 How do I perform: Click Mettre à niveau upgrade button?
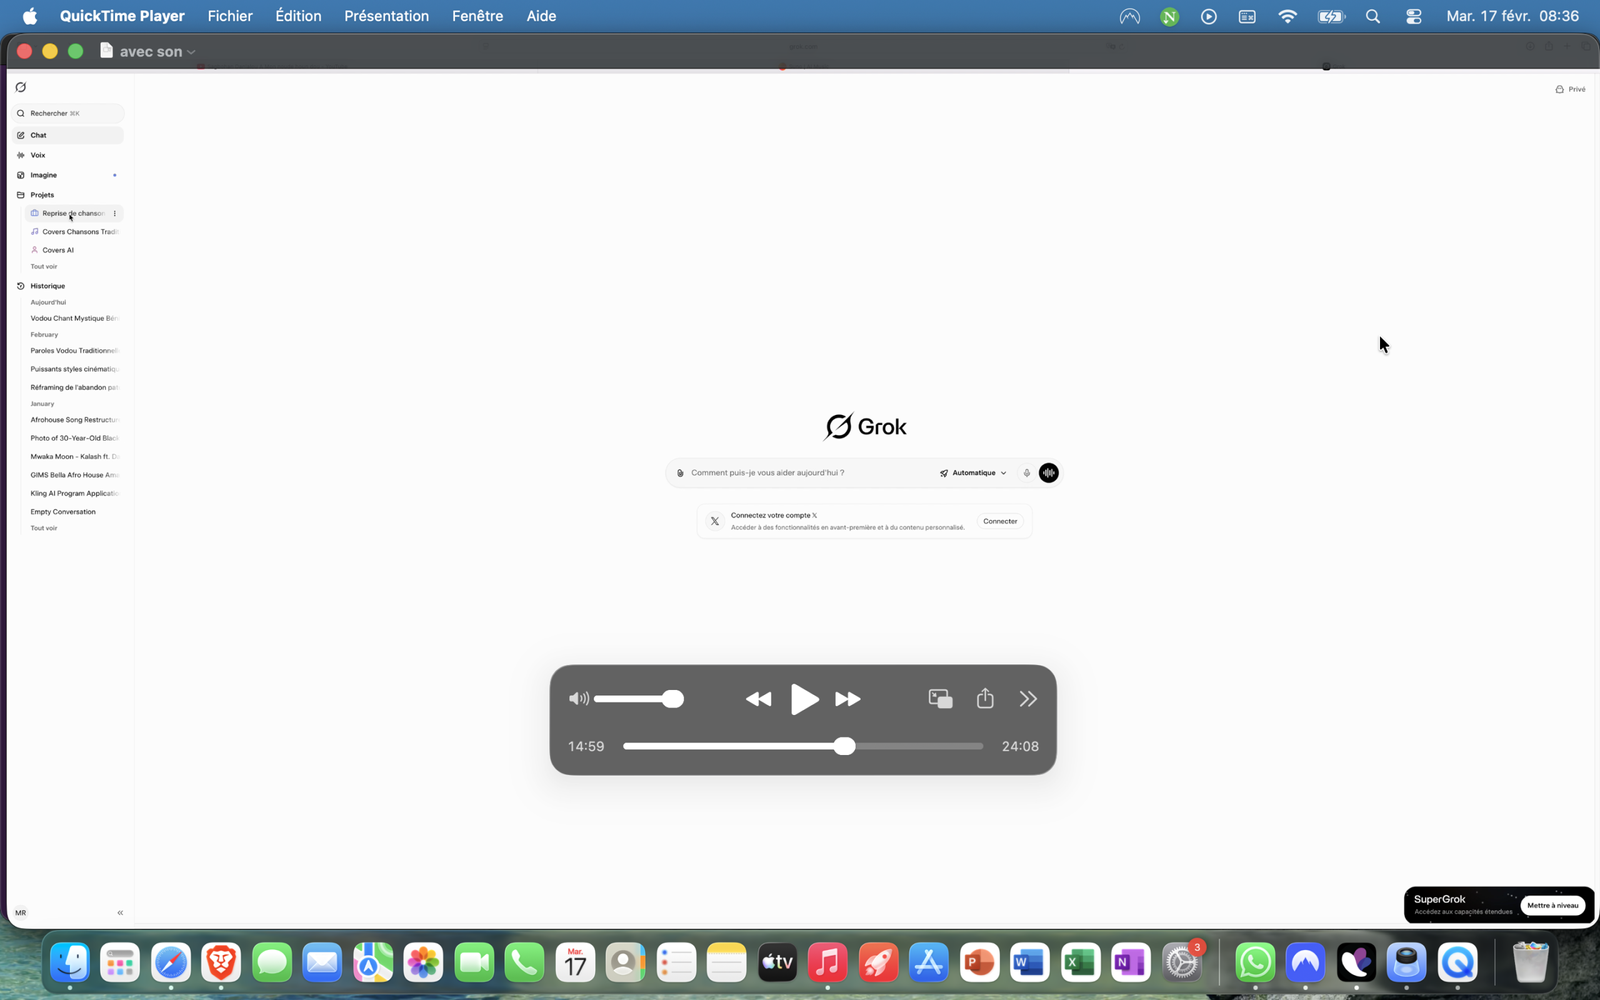click(x=1552, y=905)
